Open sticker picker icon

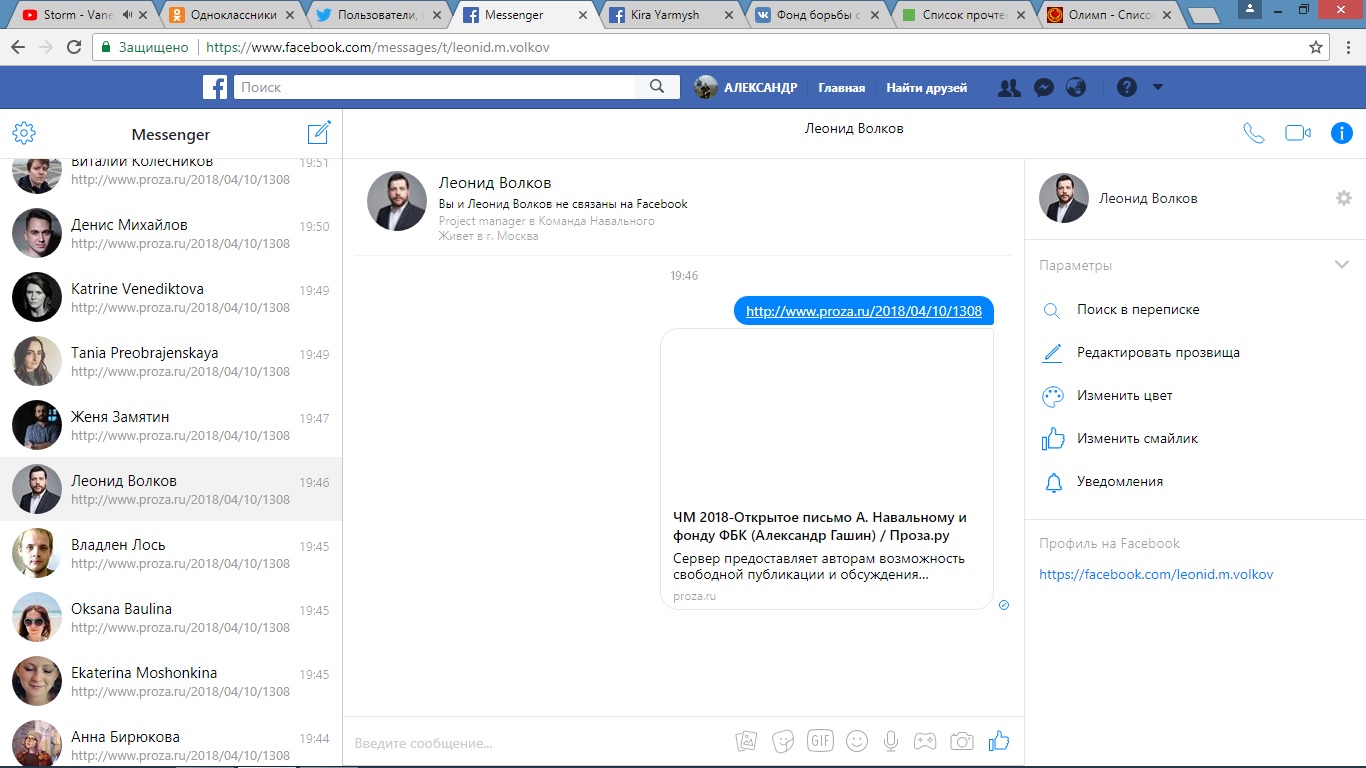click(x=783, y=741)
